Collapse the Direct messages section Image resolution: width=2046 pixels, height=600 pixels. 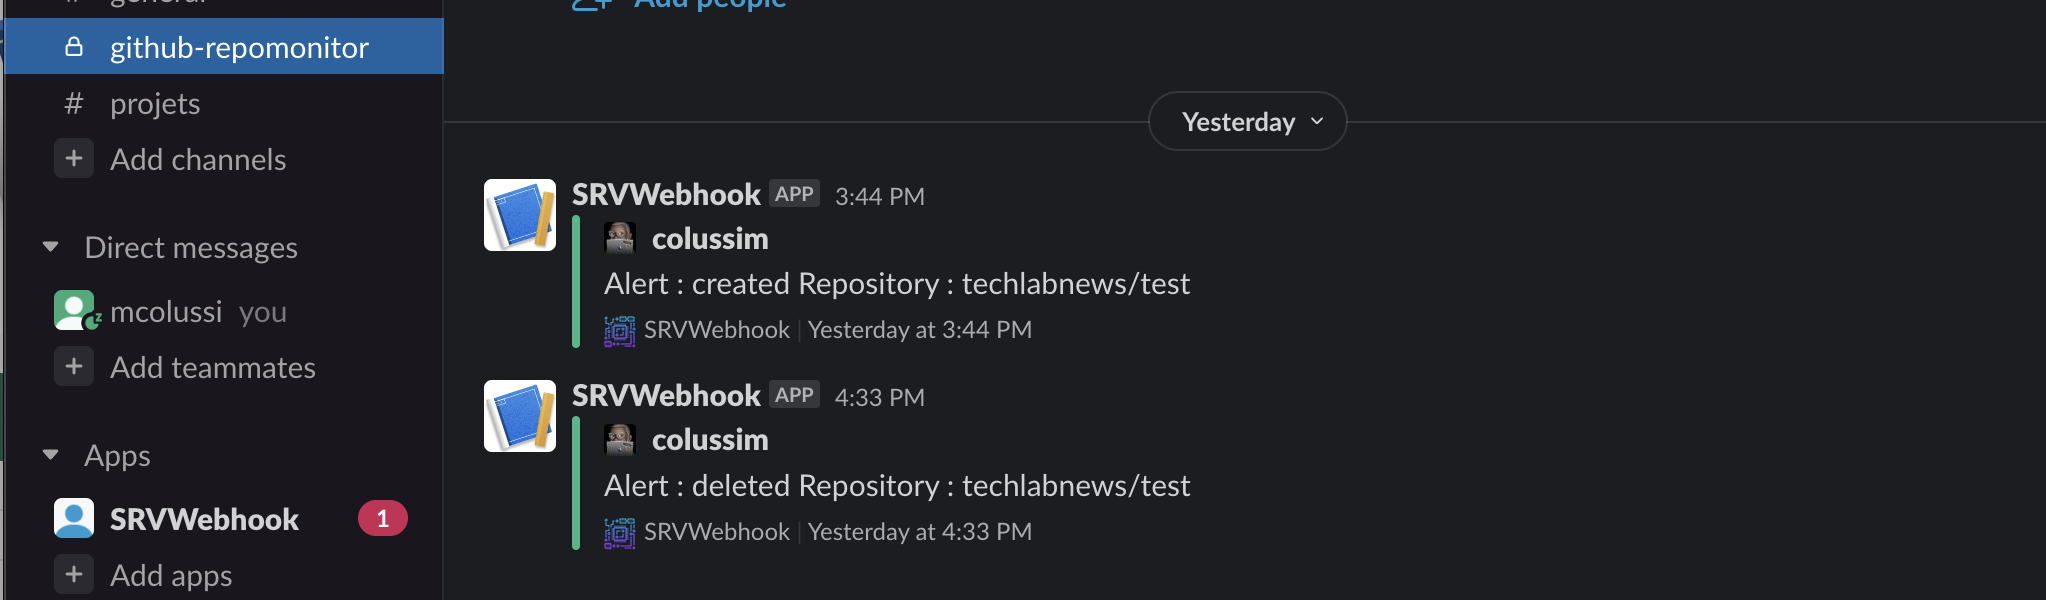tap(51, 247)
